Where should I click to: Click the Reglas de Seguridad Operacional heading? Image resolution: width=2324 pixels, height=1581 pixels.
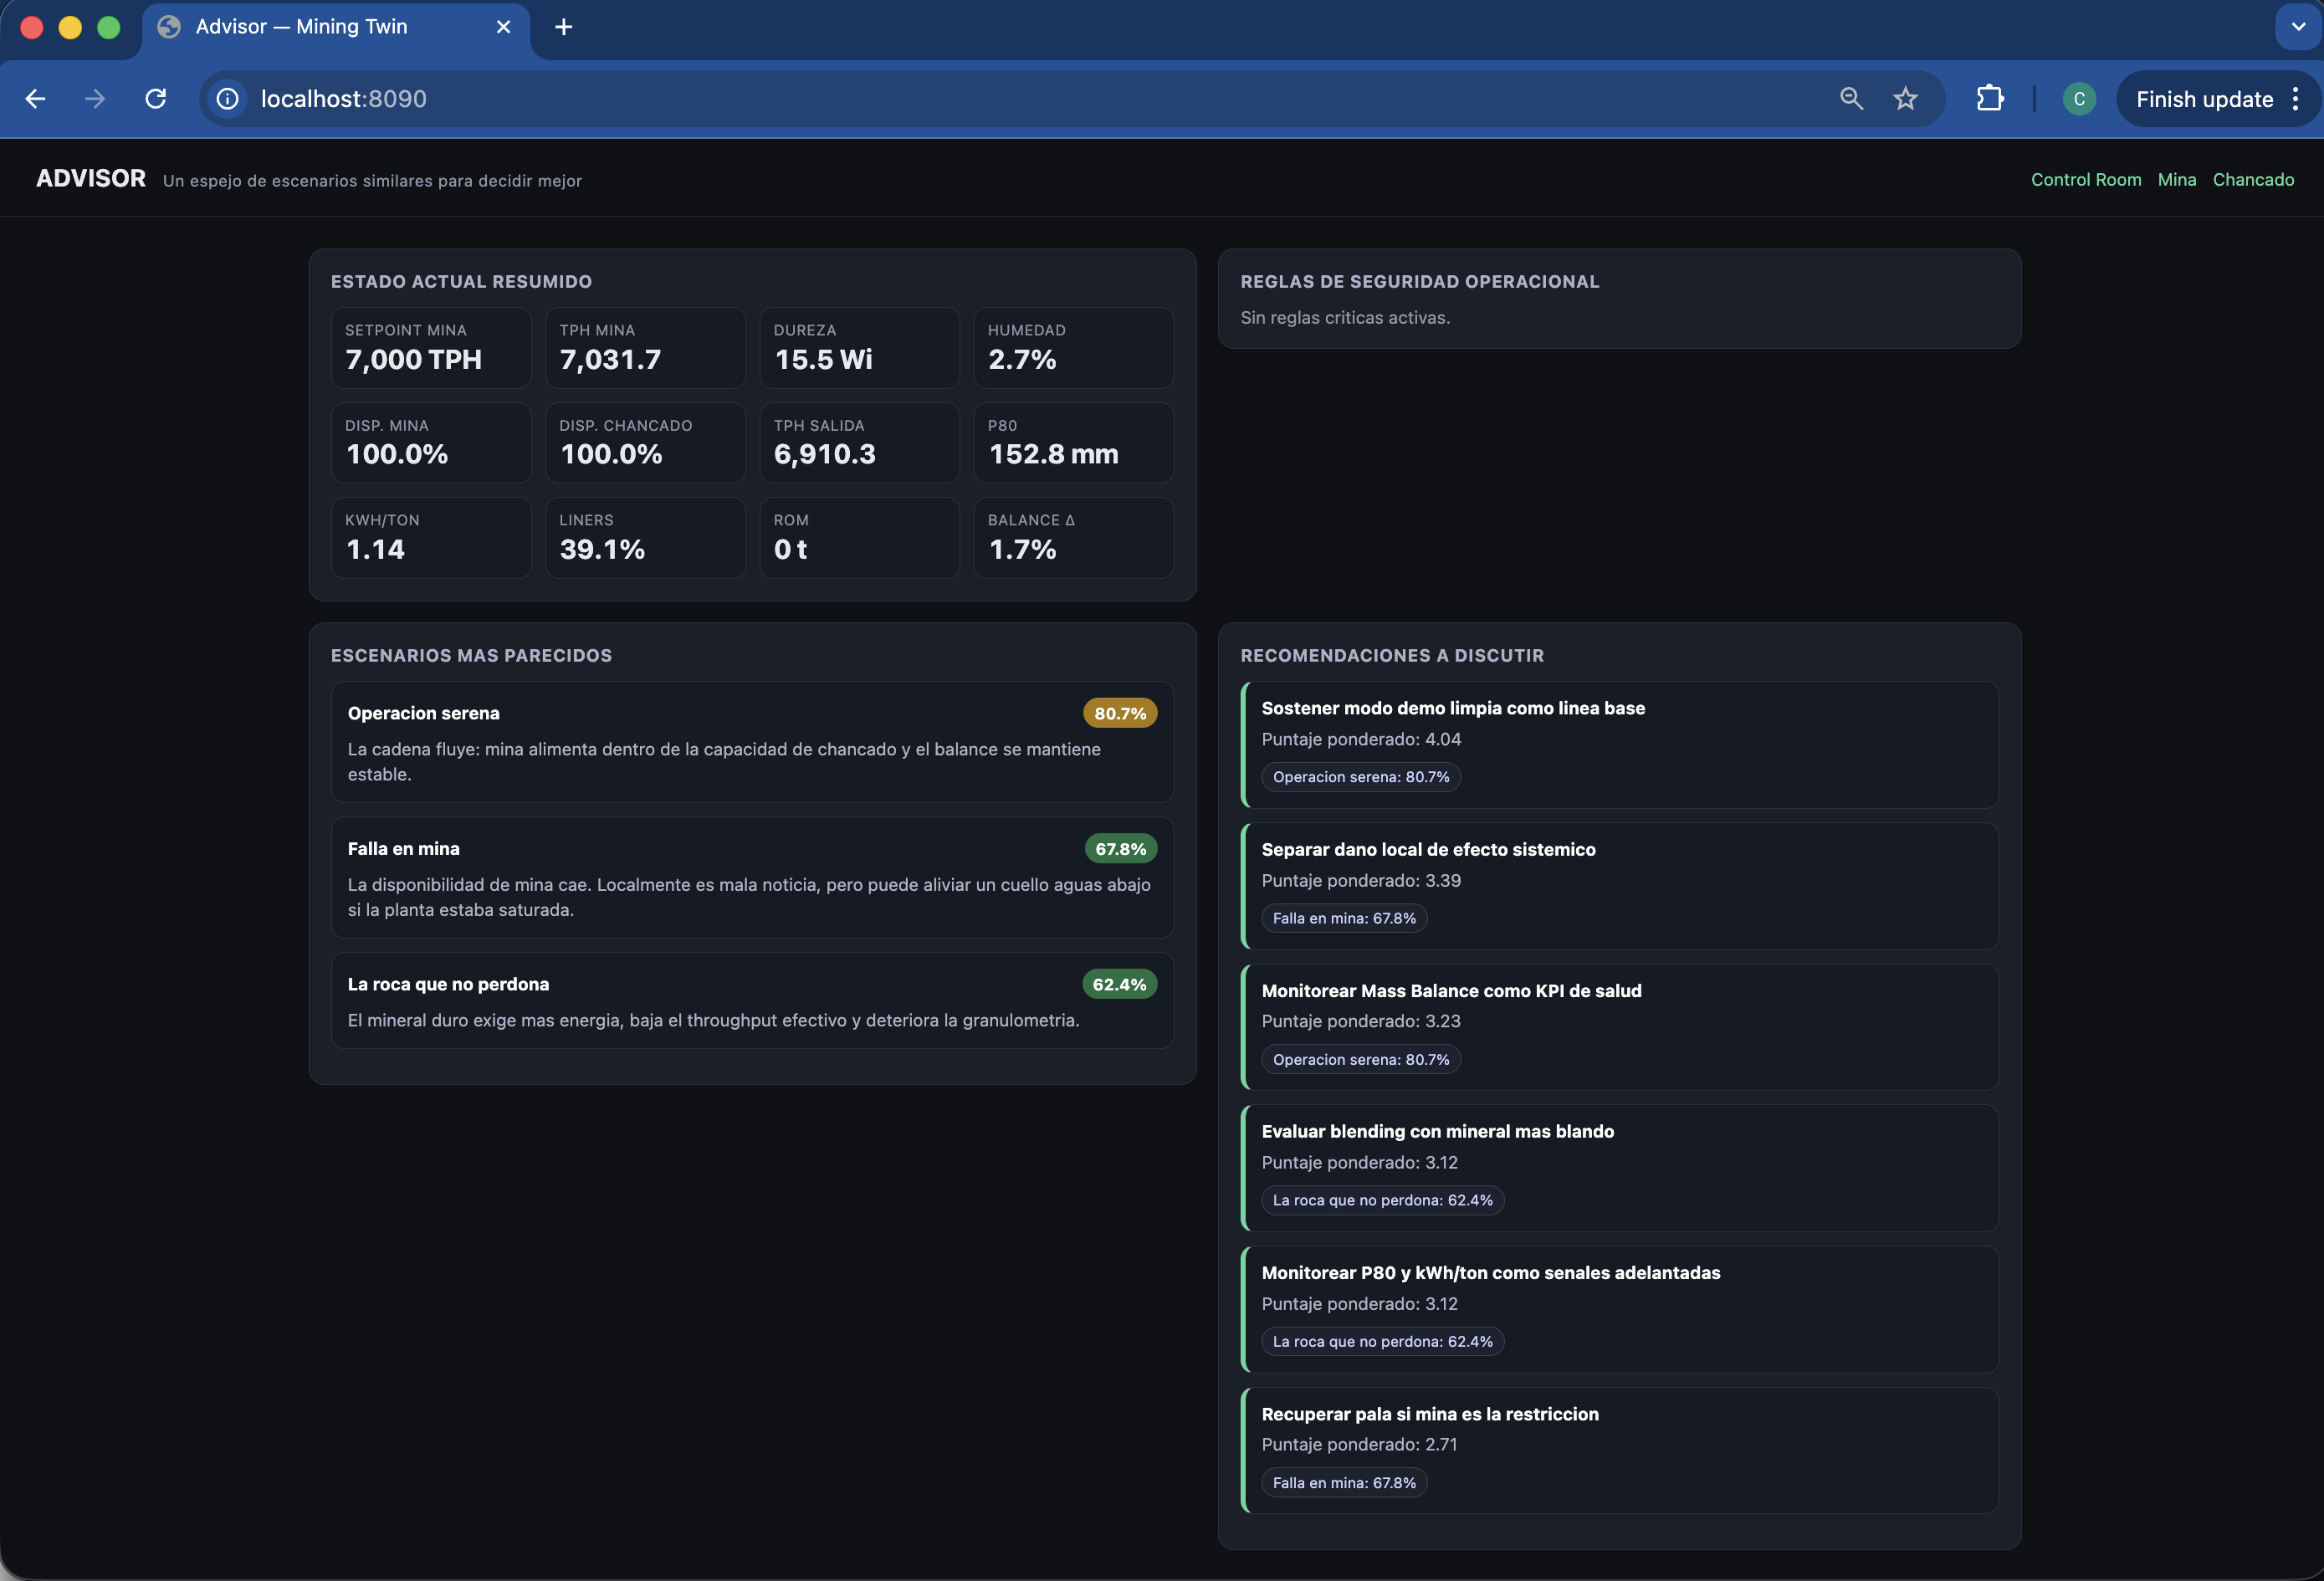coord(1420,281)
